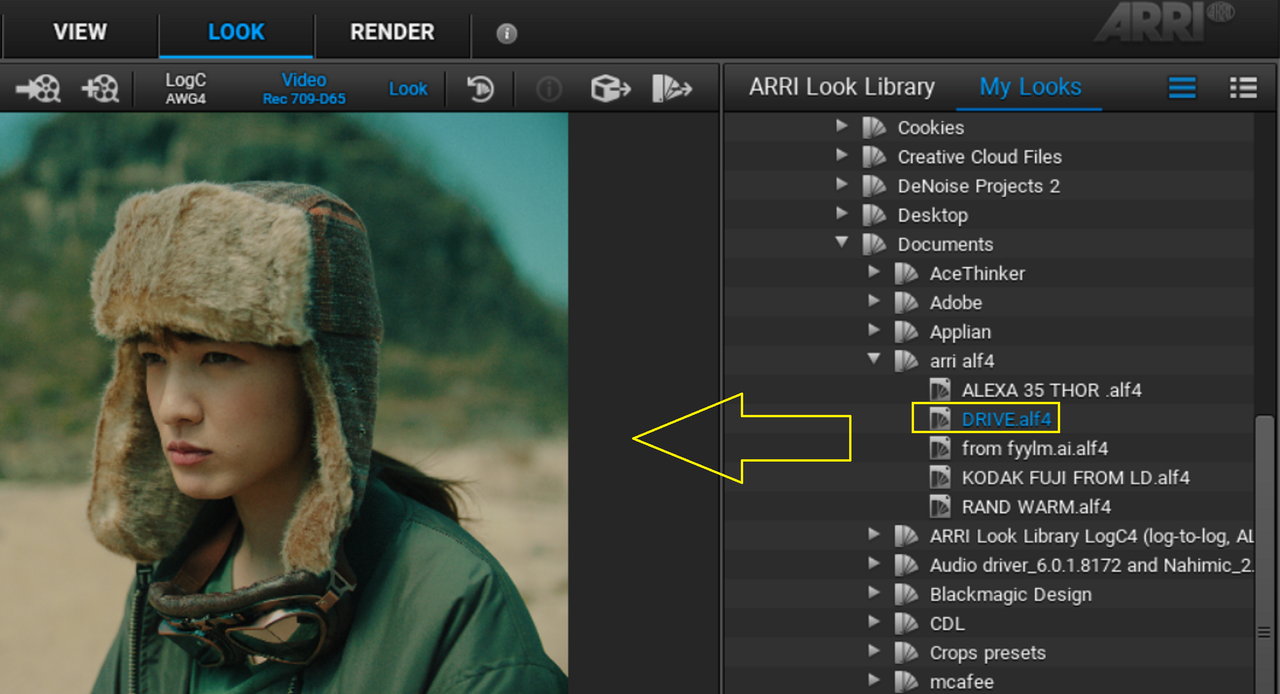Switch to the LOOK tab

236,32
